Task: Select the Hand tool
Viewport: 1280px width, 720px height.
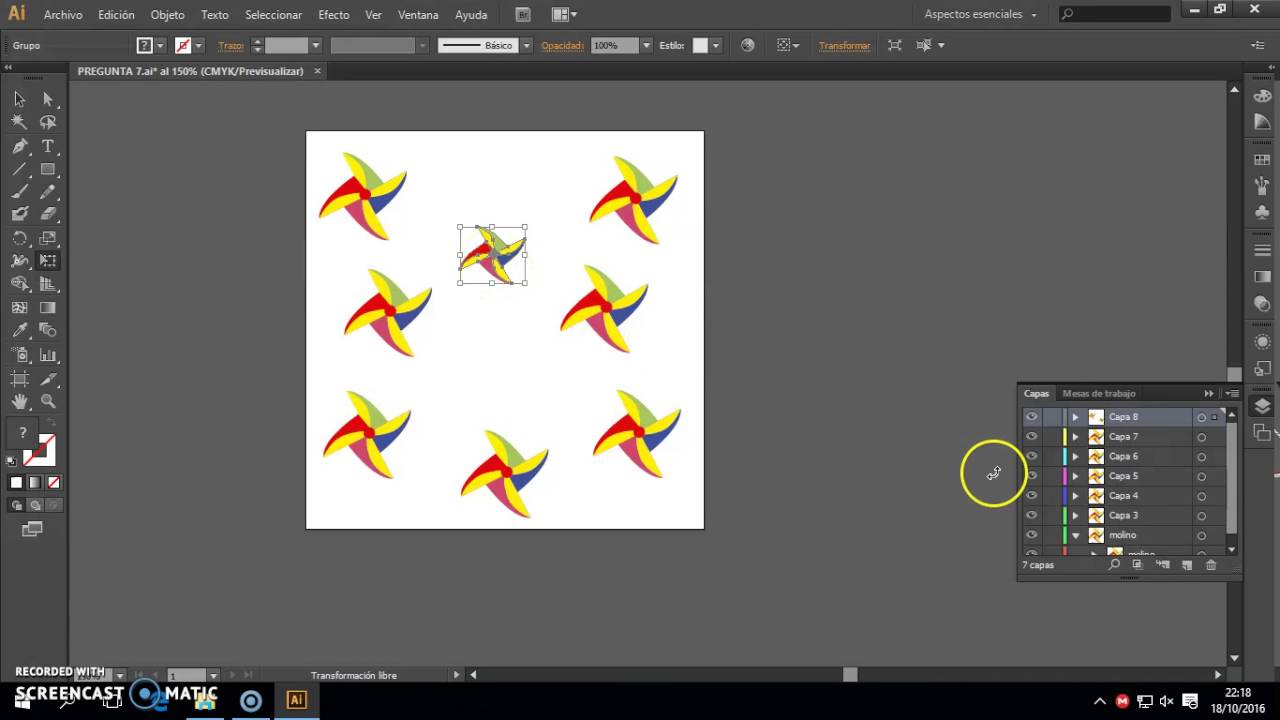Action: [19, 402]
